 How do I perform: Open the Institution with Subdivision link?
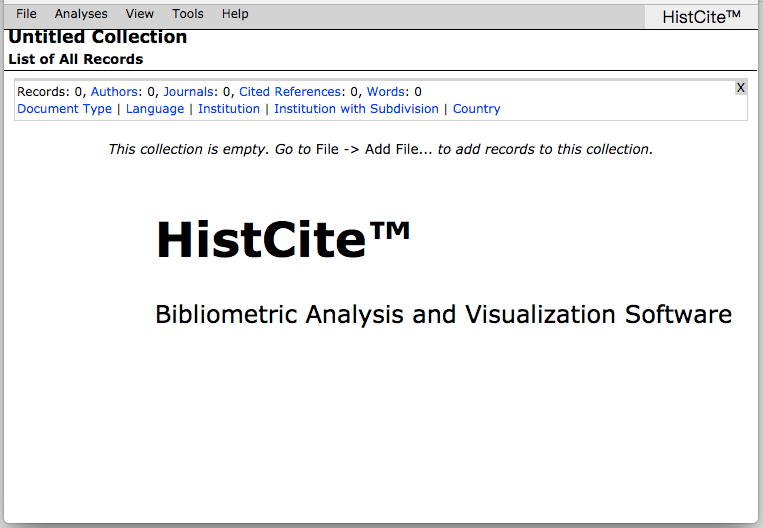[356, 109]
